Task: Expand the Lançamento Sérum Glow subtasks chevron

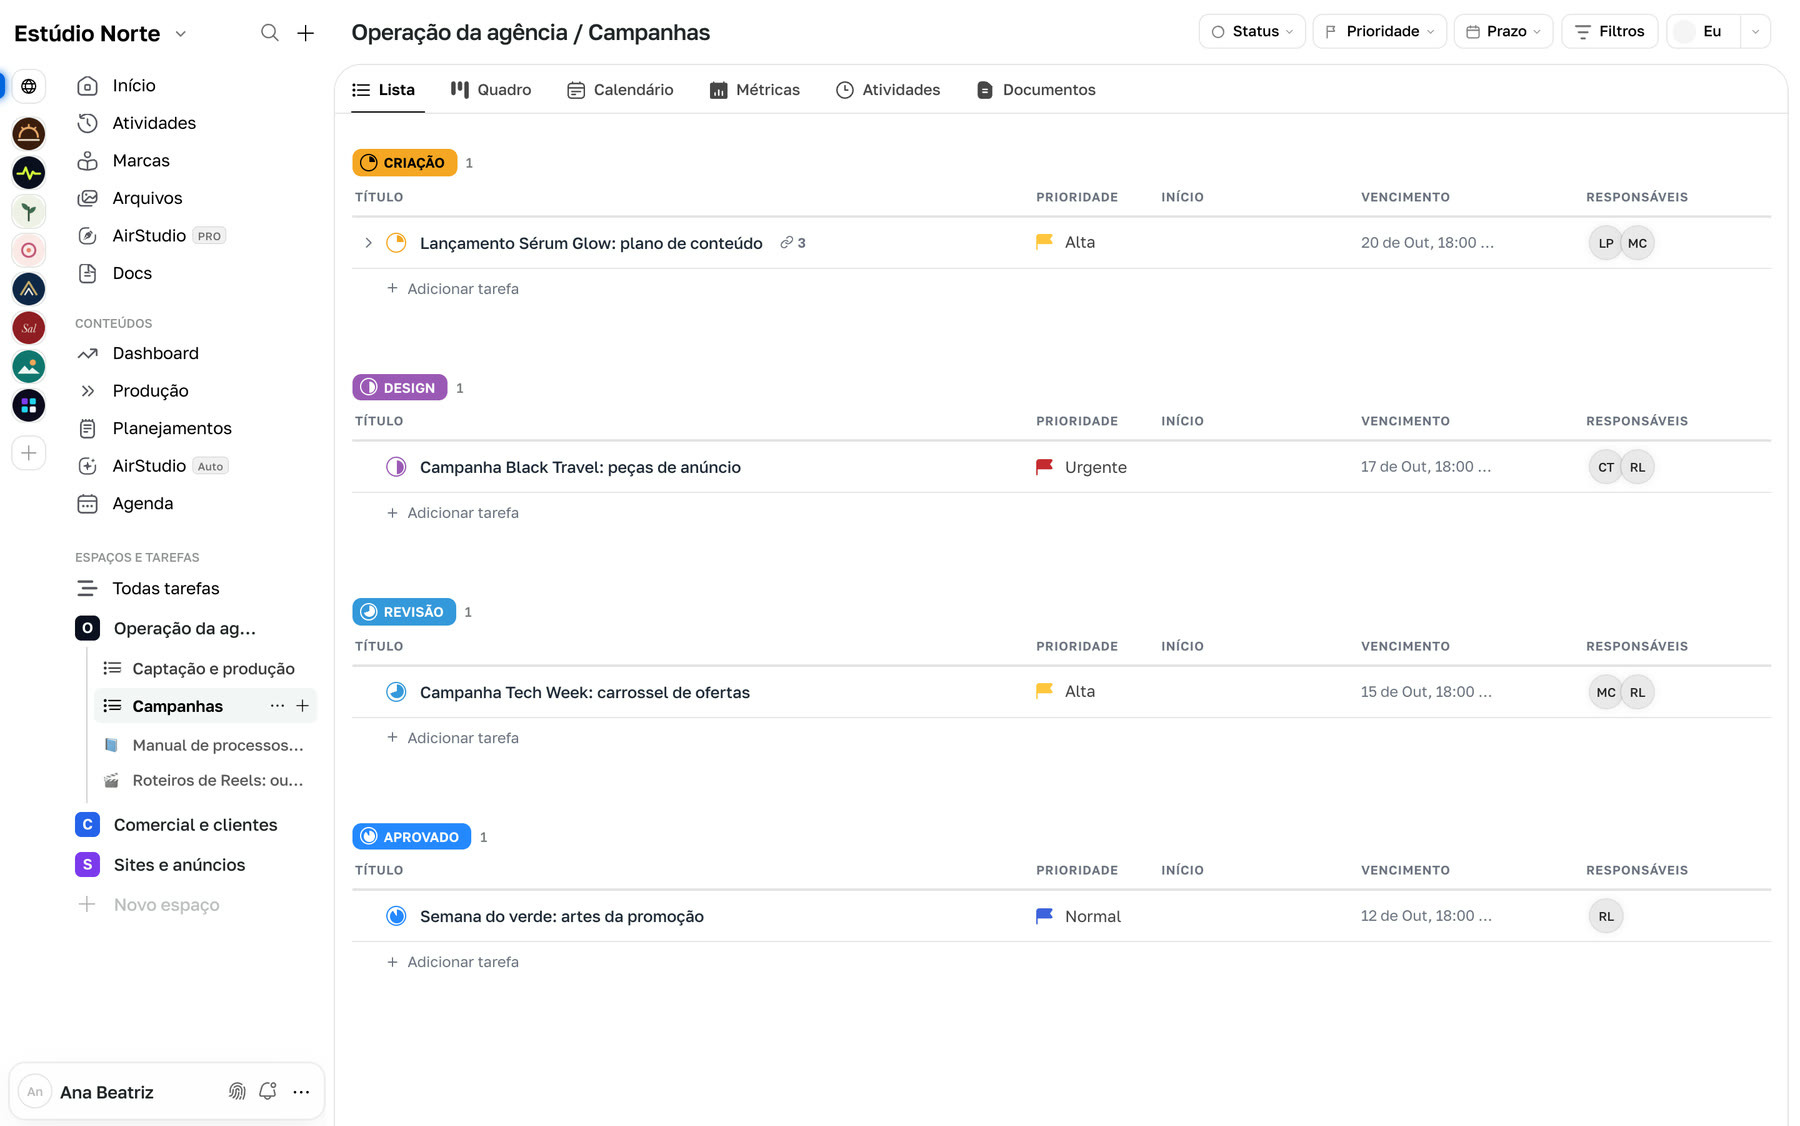Action: click(368, 243)
